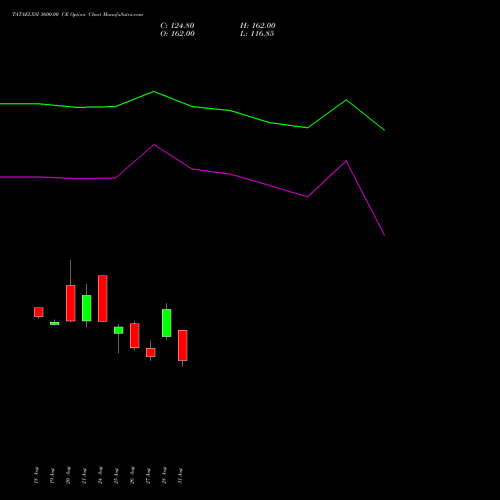
Task: Select the green candlestick above 25 Aug
Action: (x=119, y=330)
